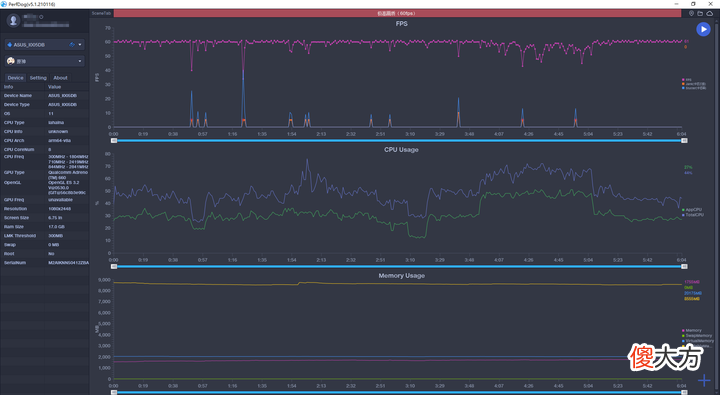Click the Info column header
720x395 pixels.
click(x=8, y=87)
